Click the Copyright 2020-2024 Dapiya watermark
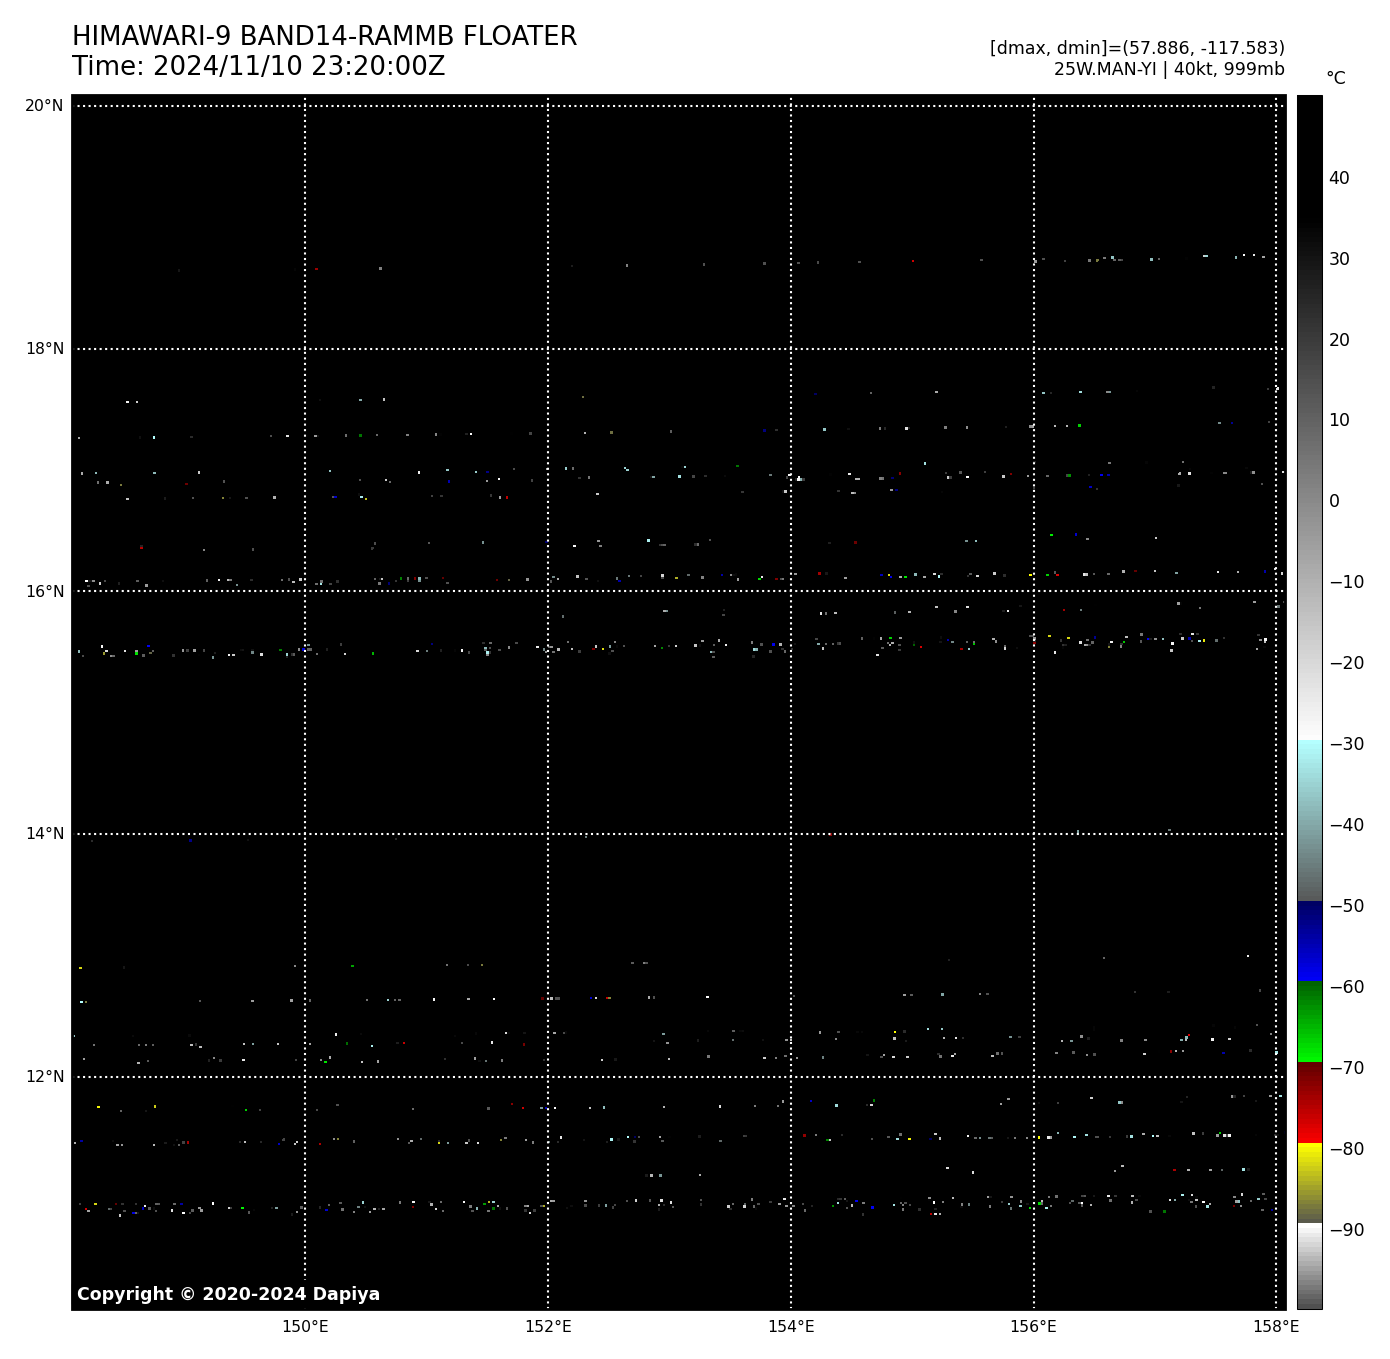This screenshot has height=1359, width=1390. [228, 1294]
